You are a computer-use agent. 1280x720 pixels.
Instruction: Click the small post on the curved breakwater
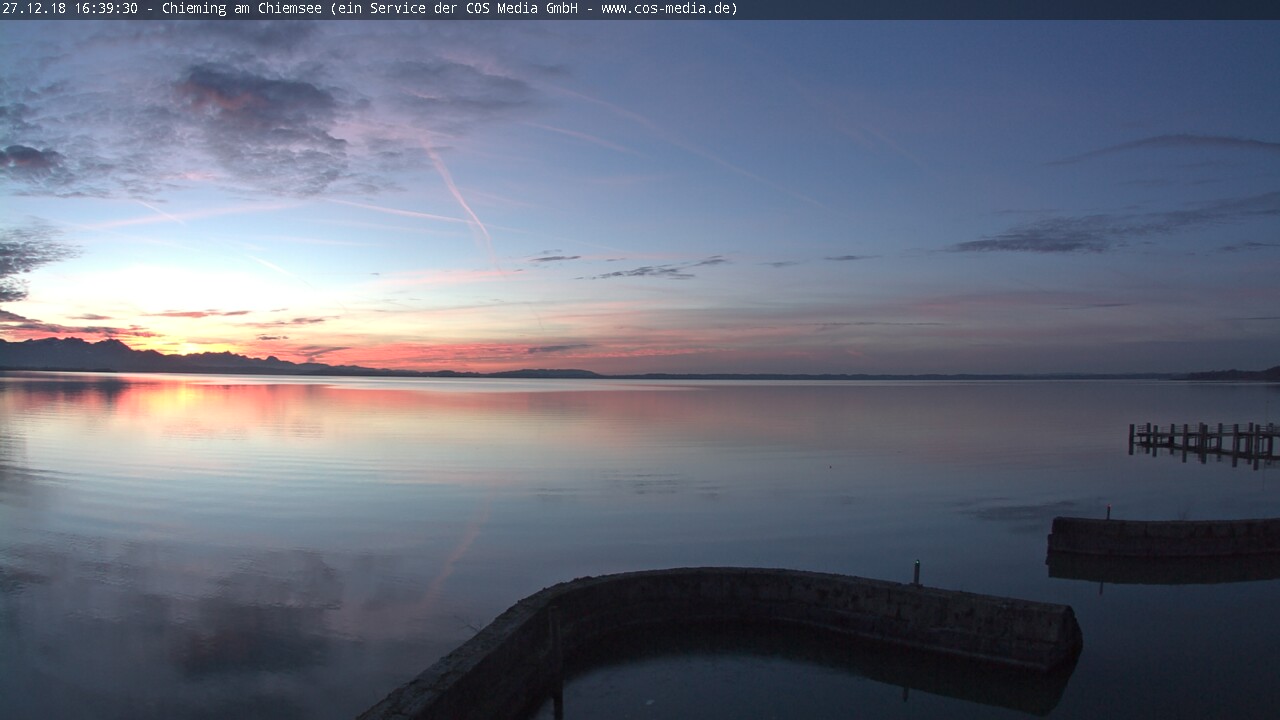point(916,572)
